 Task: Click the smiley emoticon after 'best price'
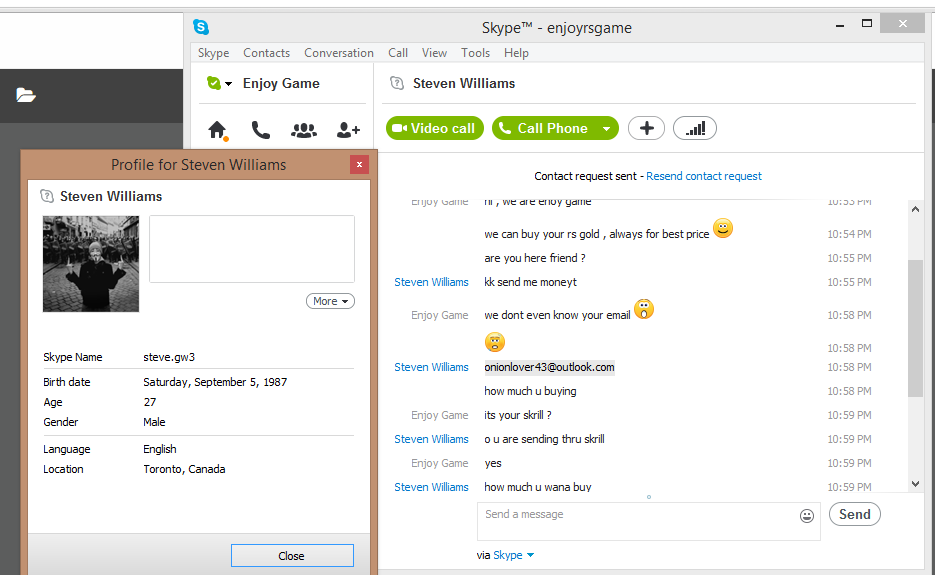[723, 228]
